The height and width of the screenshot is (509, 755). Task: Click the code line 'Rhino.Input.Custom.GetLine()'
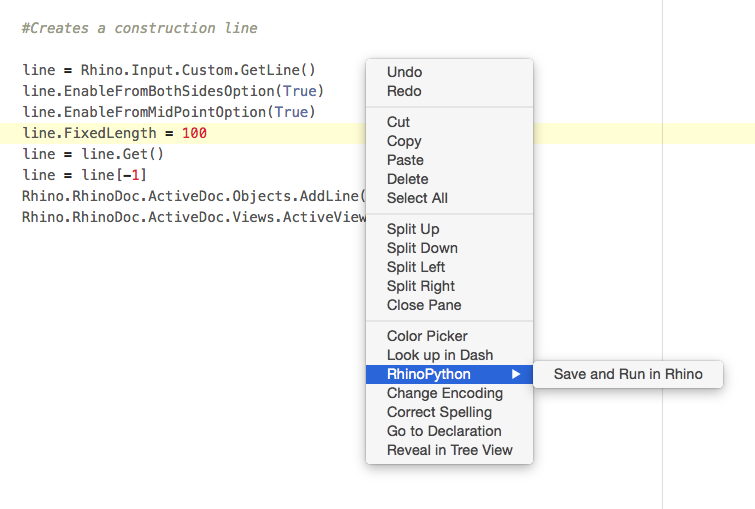point(198,70)
